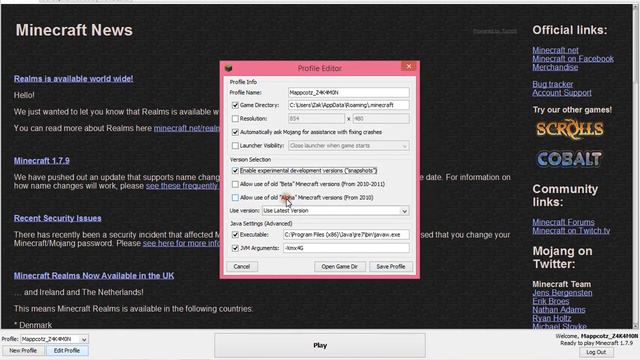Viewport: 640px width, 360px height.
Task: Click the New Profile button
Action: click(x=23, y=351)
